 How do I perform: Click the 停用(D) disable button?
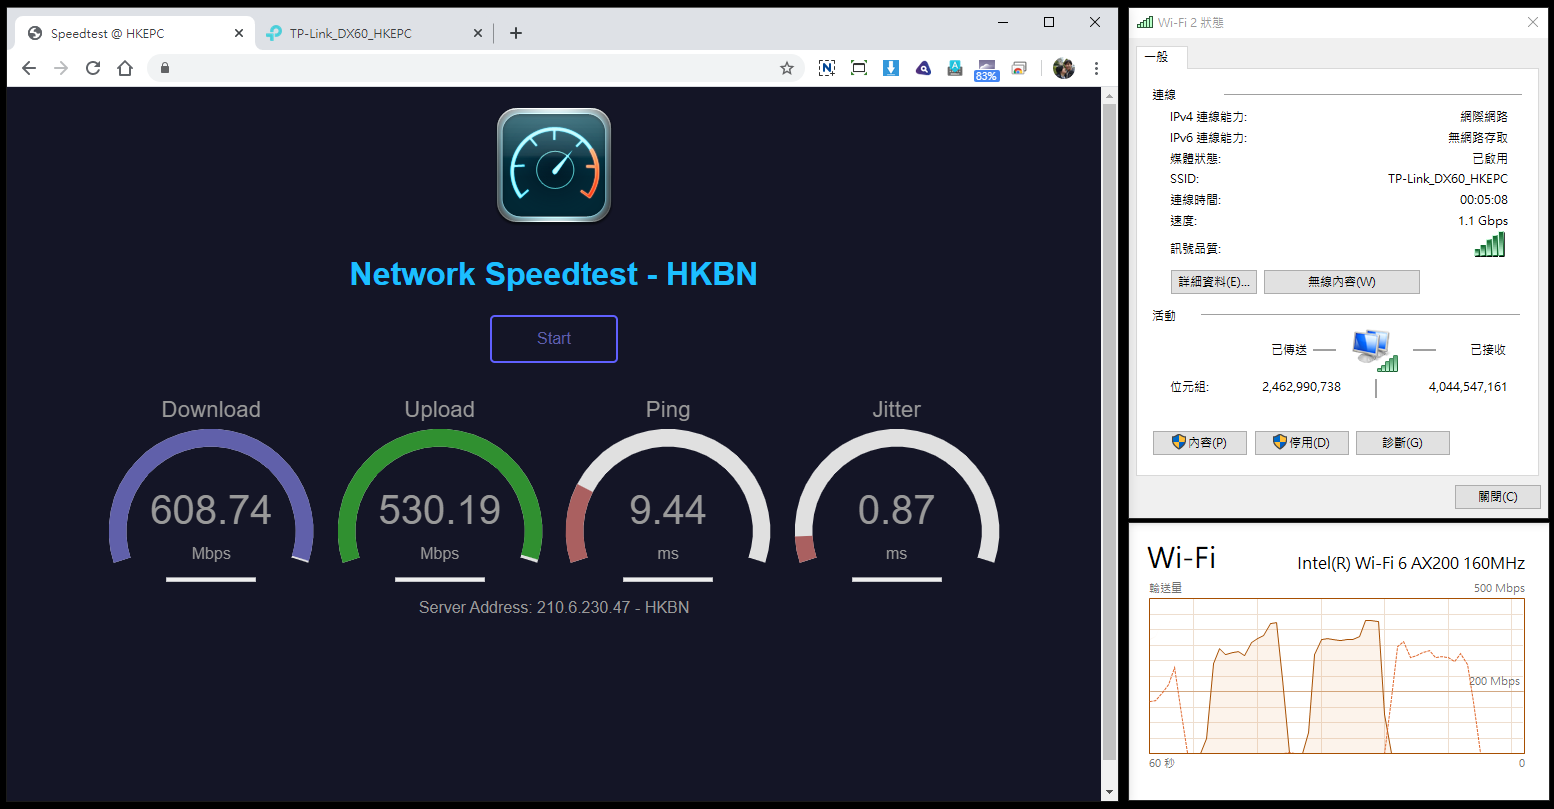(1302, 443)
